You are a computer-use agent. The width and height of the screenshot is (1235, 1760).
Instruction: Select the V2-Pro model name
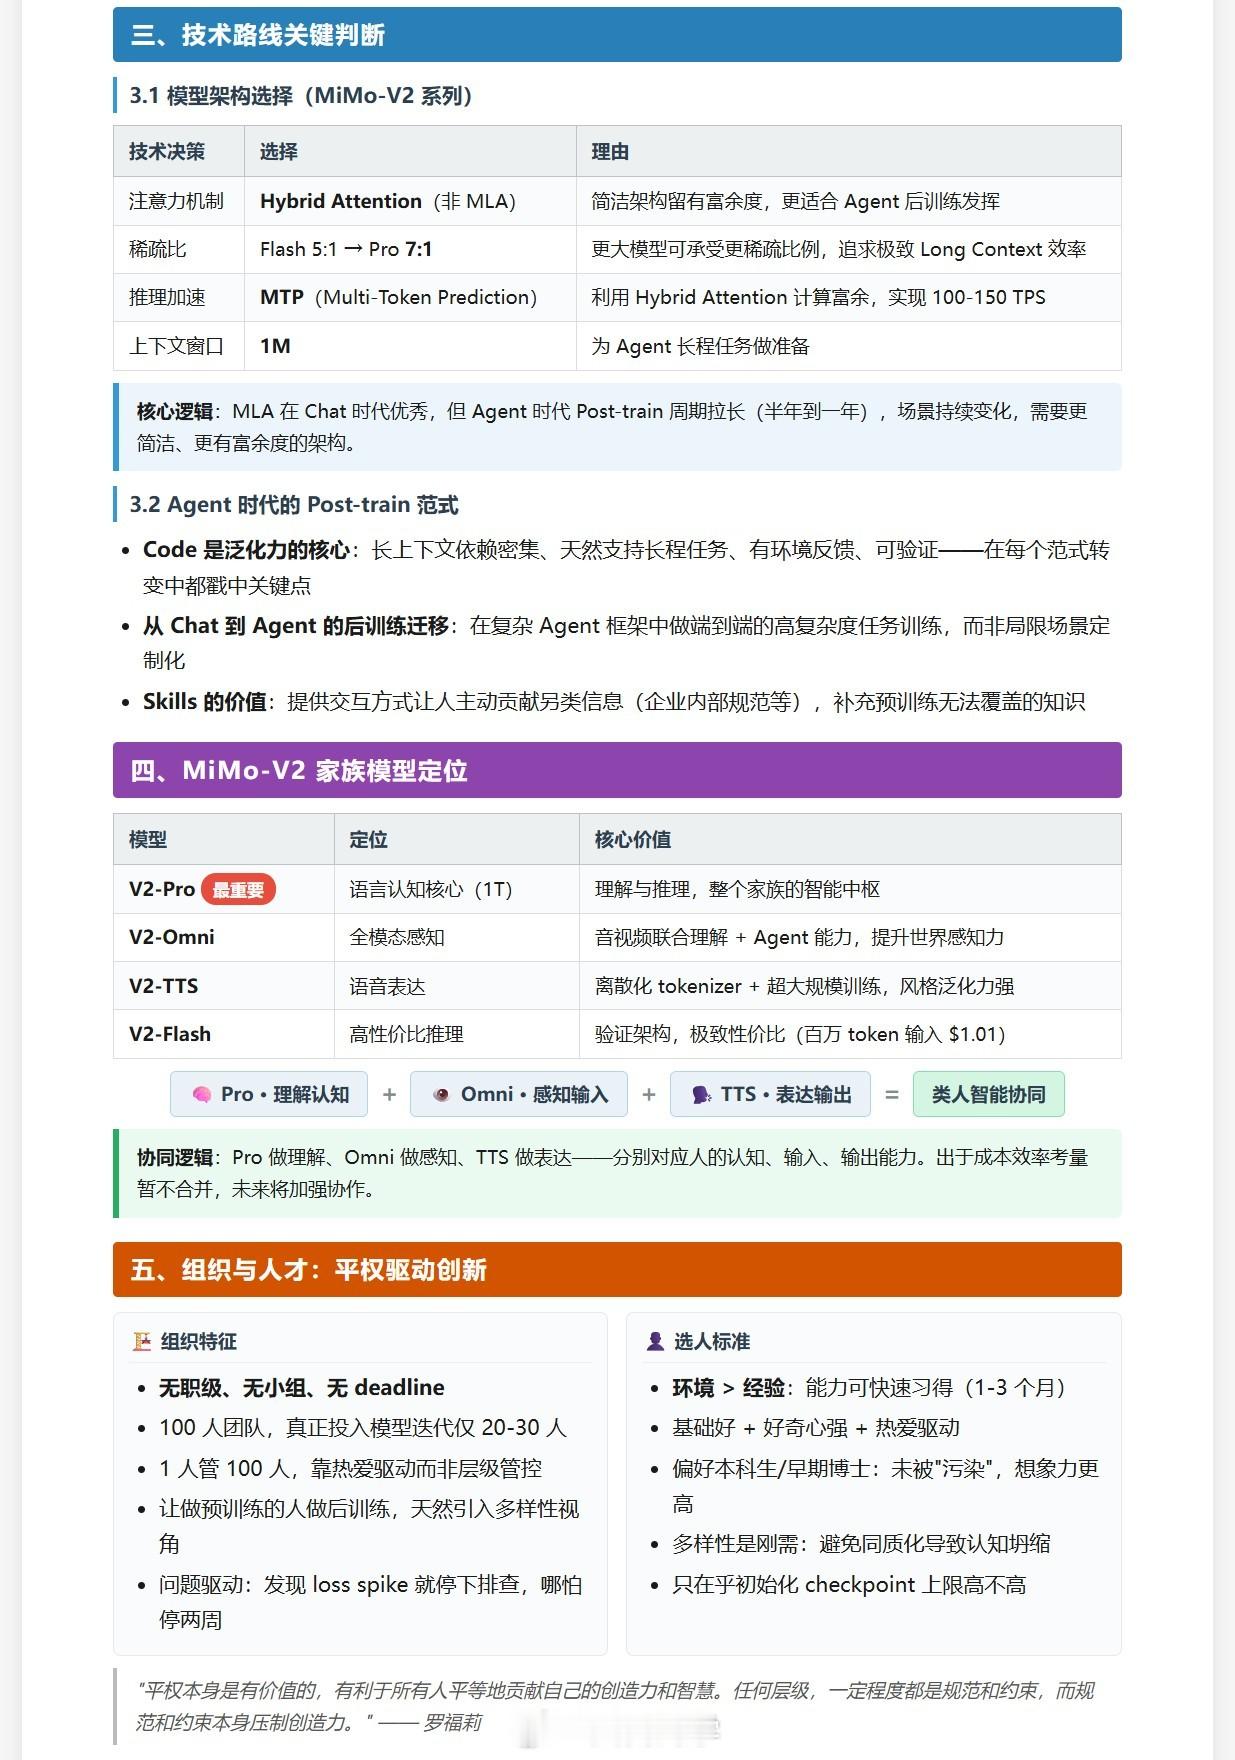[162, 889]
